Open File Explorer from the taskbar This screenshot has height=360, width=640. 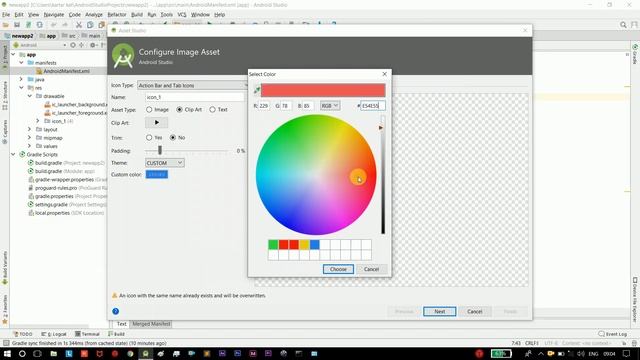coord(53,353)
